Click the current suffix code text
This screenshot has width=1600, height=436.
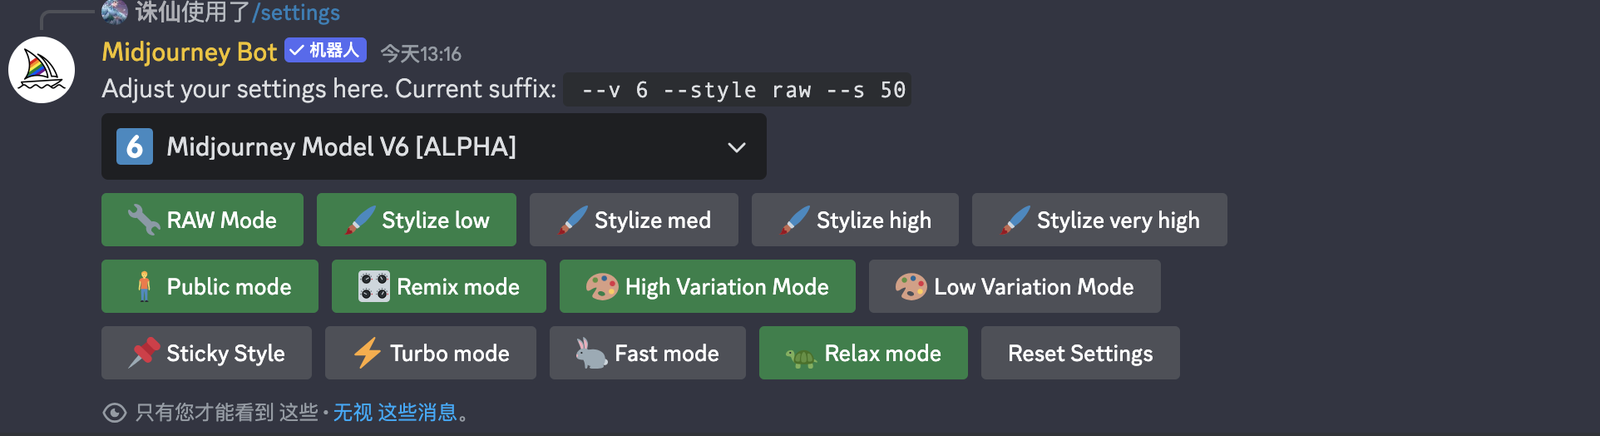click(x=738, y=90)
